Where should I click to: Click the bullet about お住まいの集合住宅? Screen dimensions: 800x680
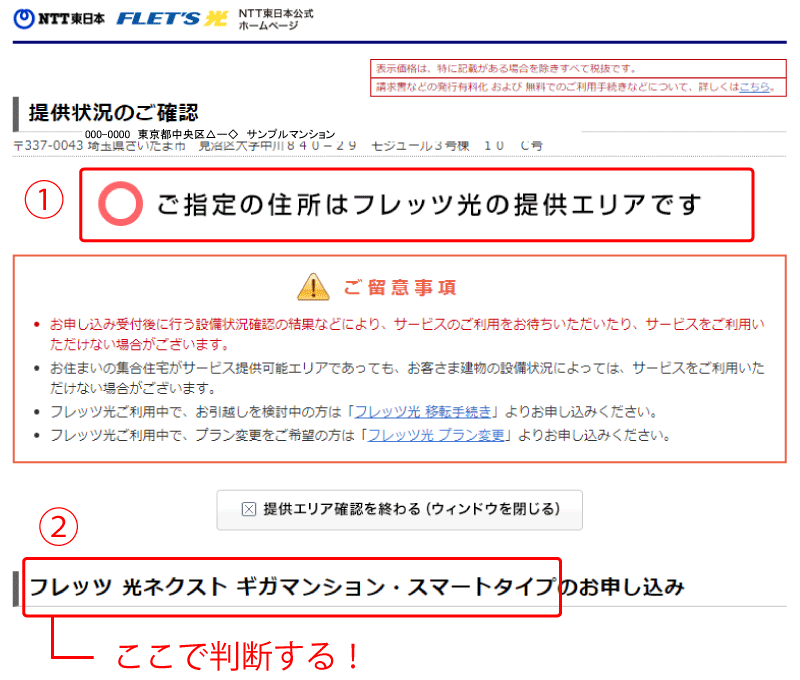407,378
